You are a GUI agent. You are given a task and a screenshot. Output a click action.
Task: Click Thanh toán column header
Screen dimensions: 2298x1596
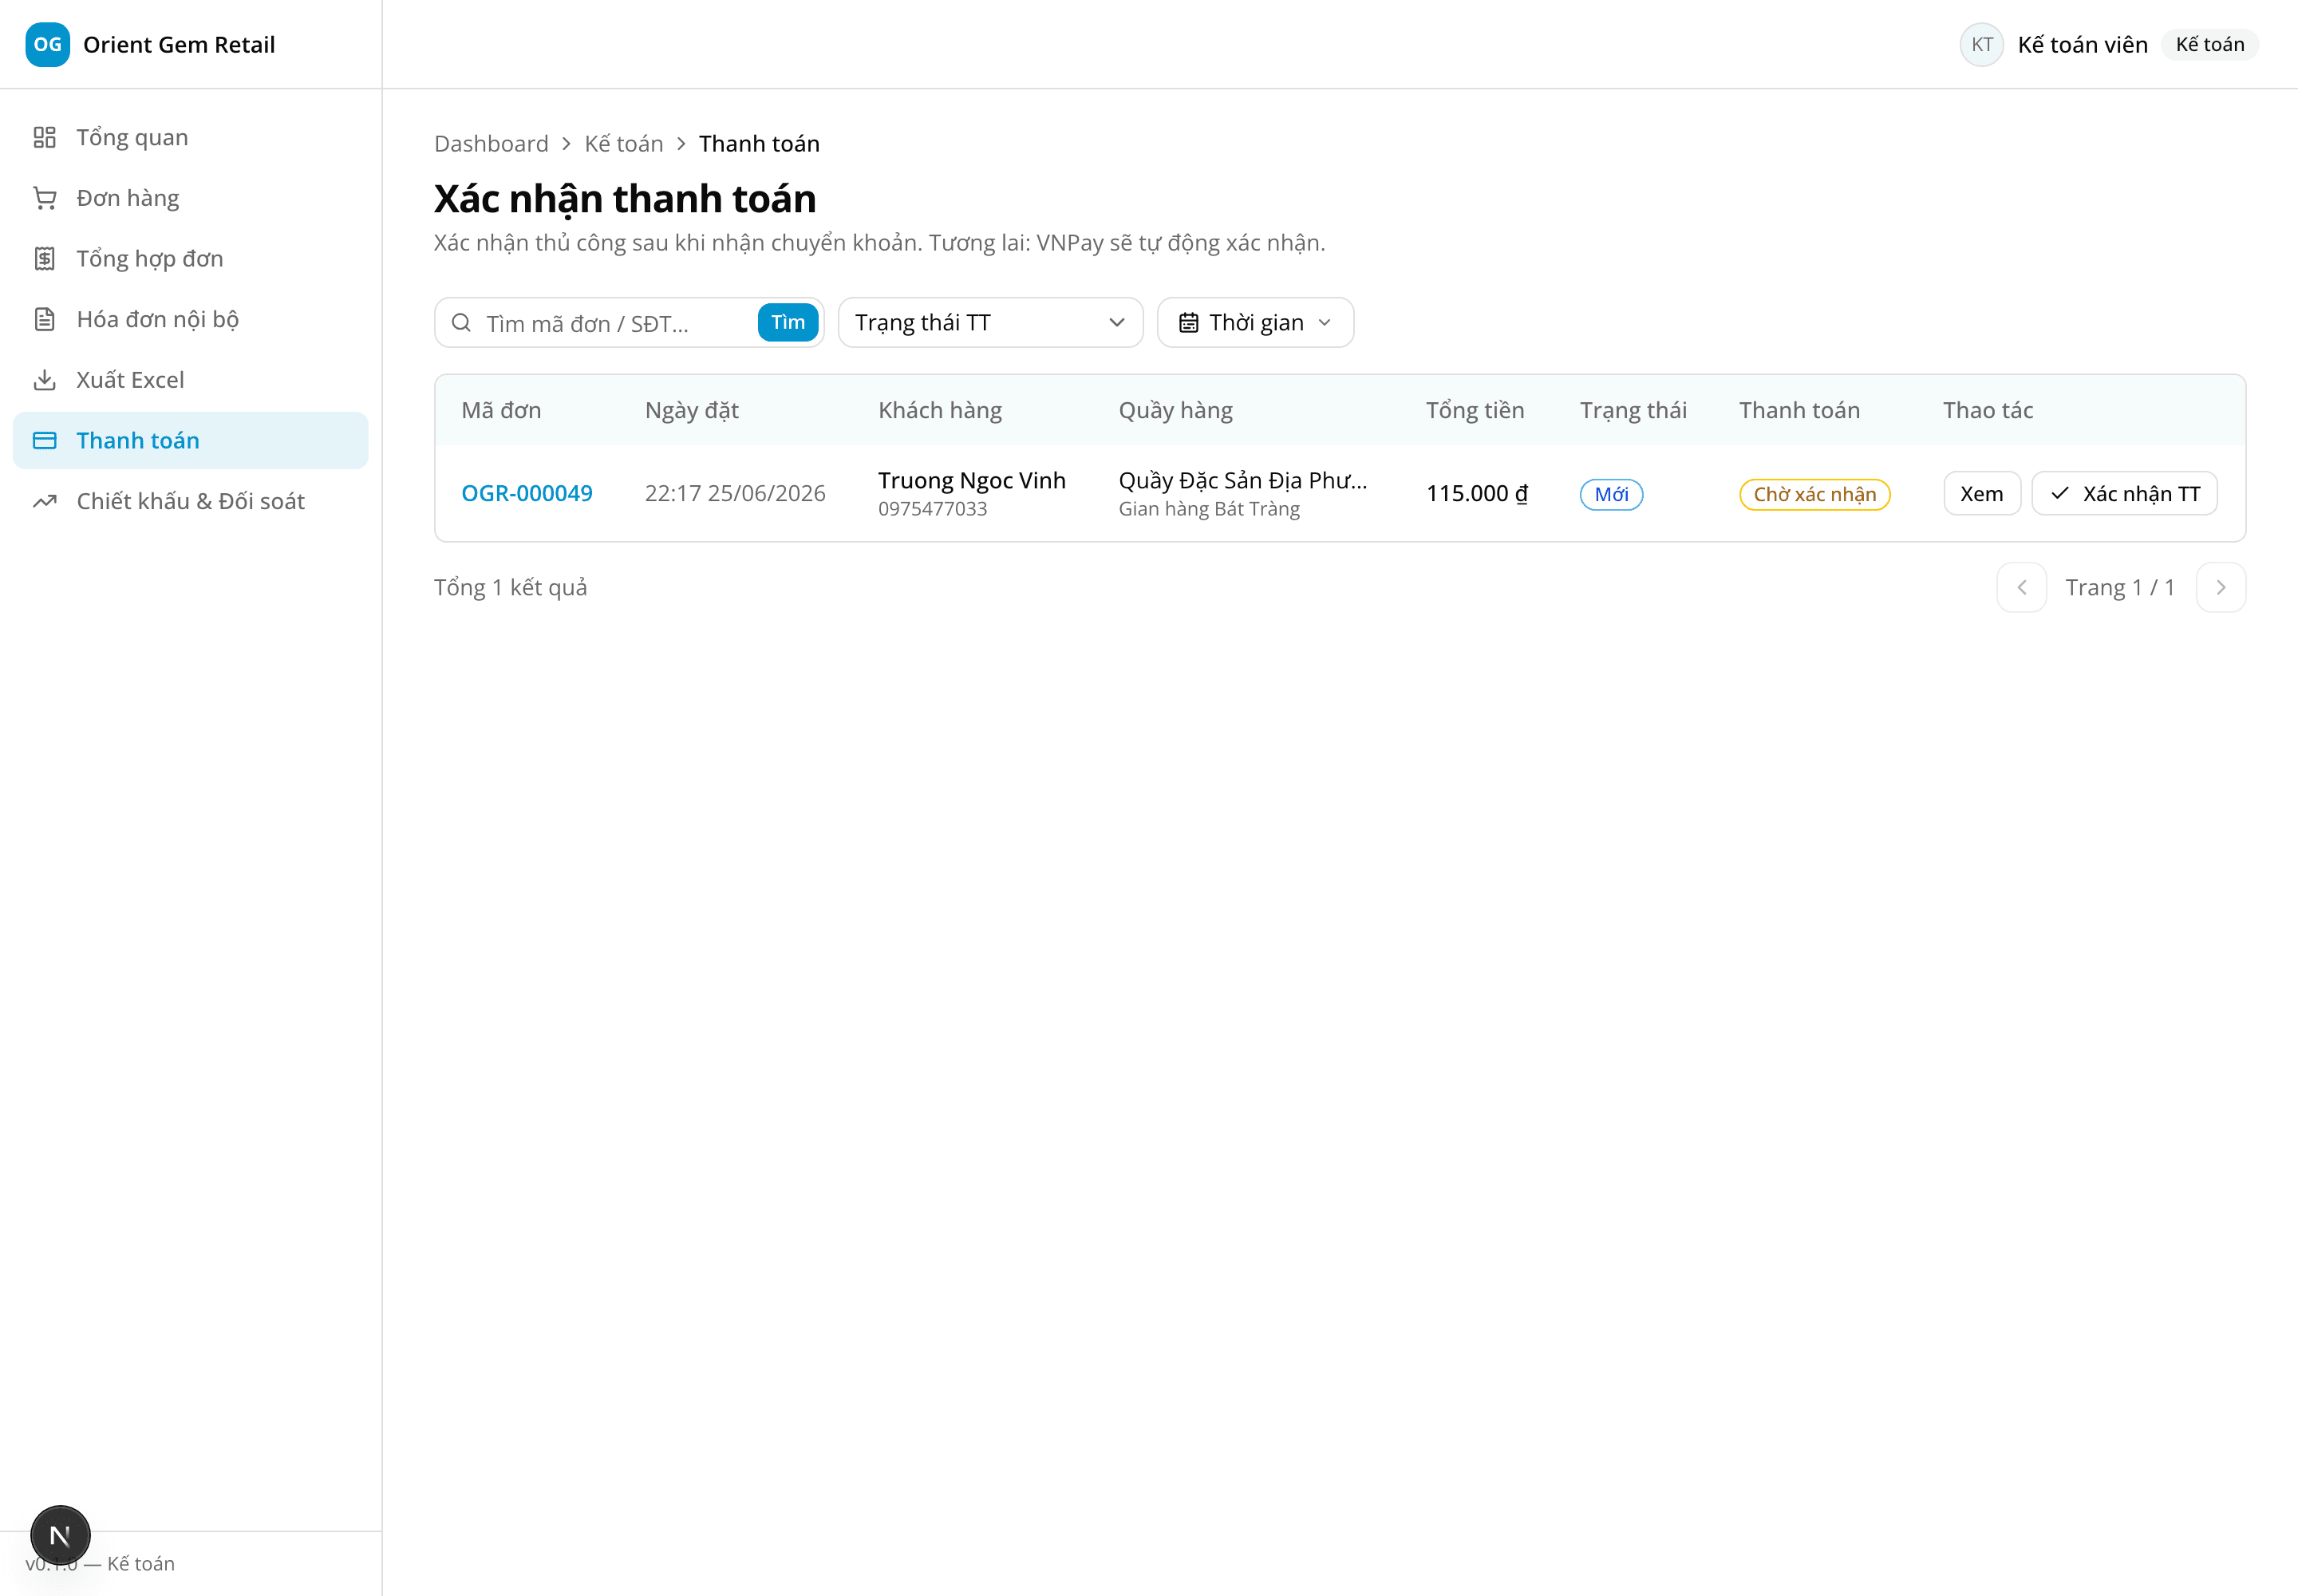coord(1799,410)
